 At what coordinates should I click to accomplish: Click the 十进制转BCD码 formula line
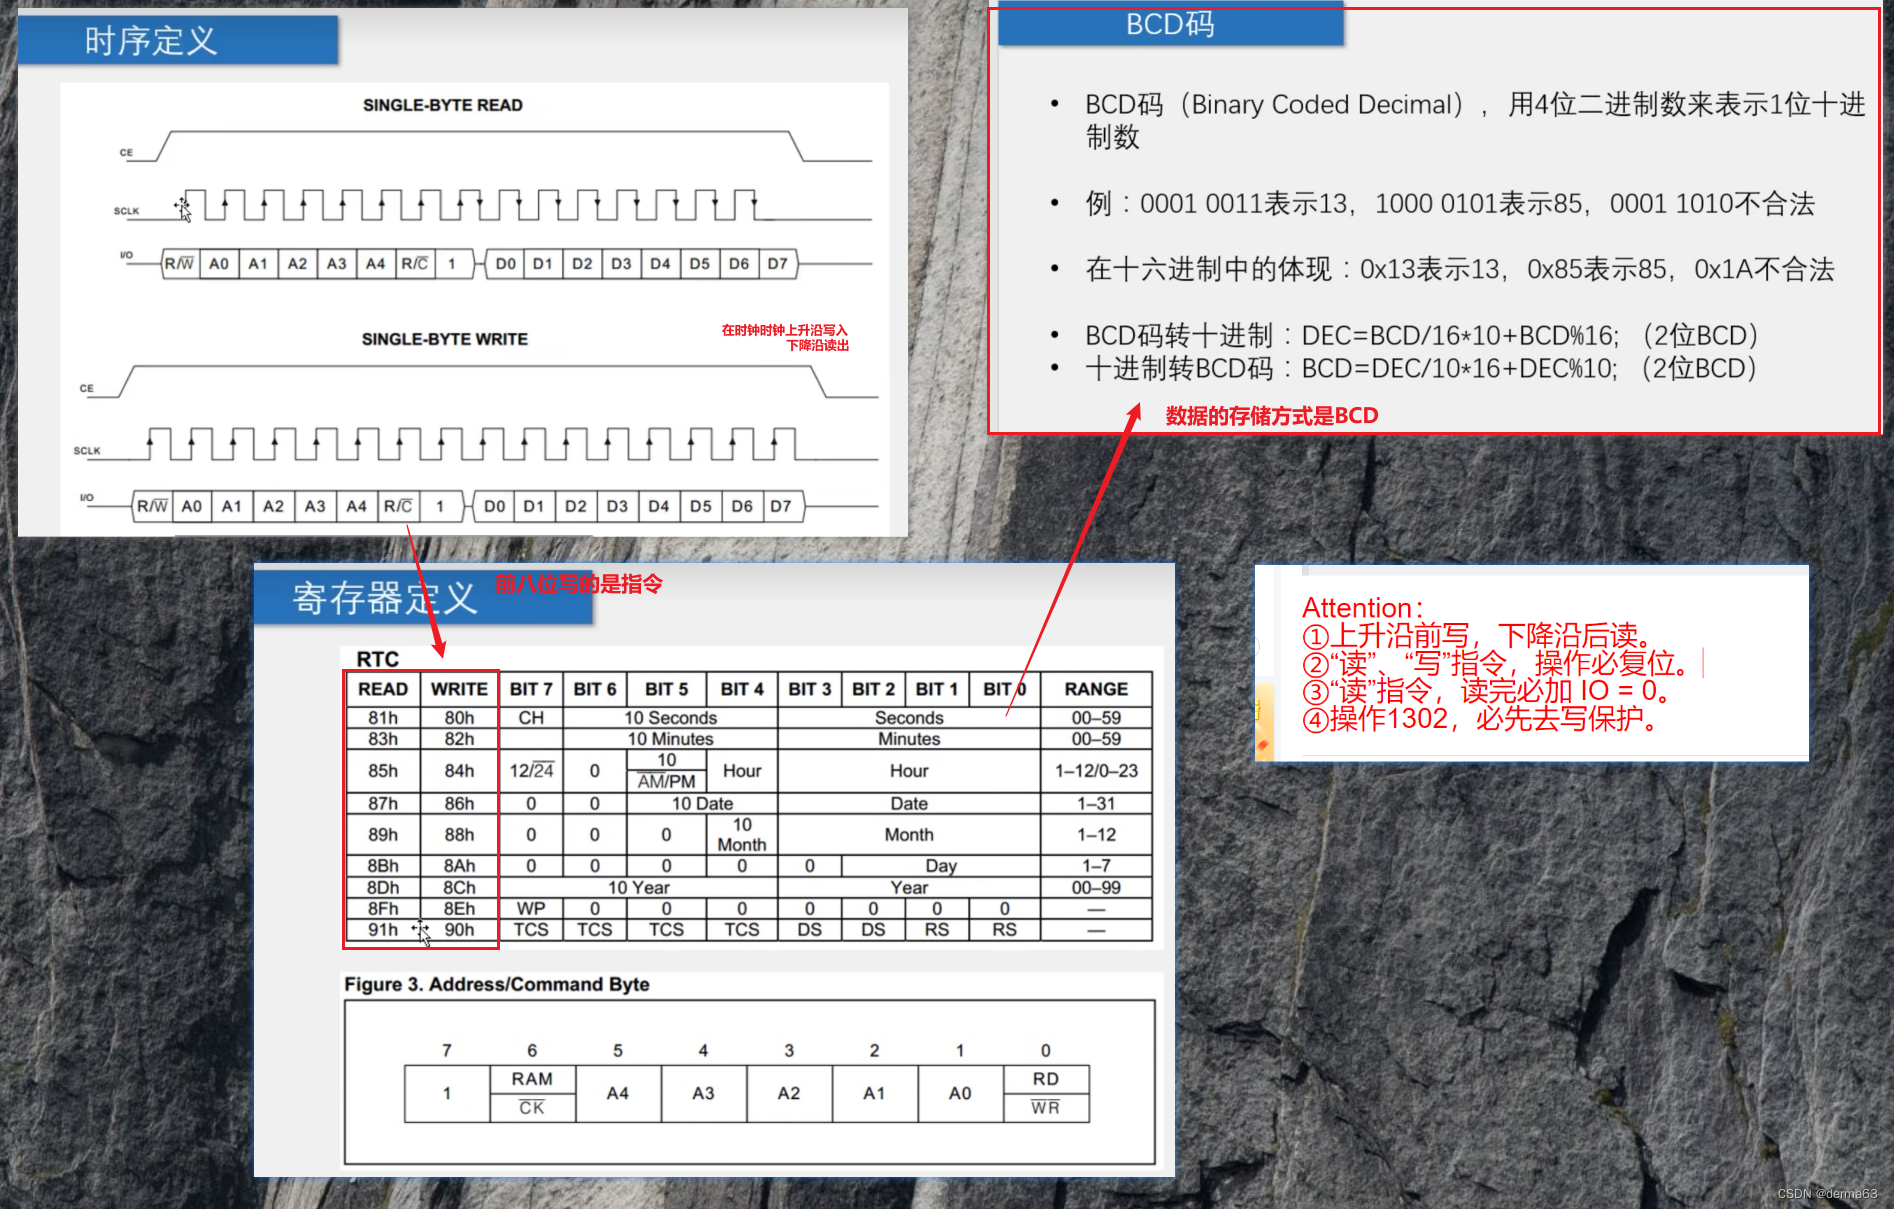(x=1421, y=368)
